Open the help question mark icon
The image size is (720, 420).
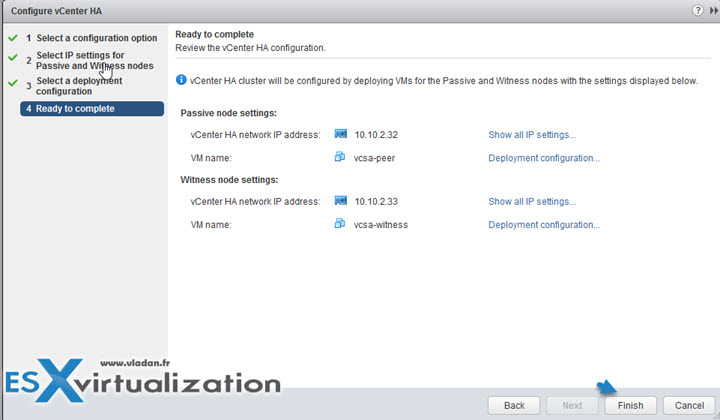[698, 10]
